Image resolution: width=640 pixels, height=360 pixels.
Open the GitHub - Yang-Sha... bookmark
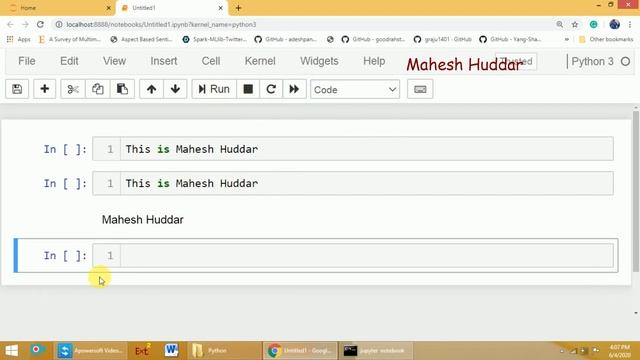pos(510,39)
